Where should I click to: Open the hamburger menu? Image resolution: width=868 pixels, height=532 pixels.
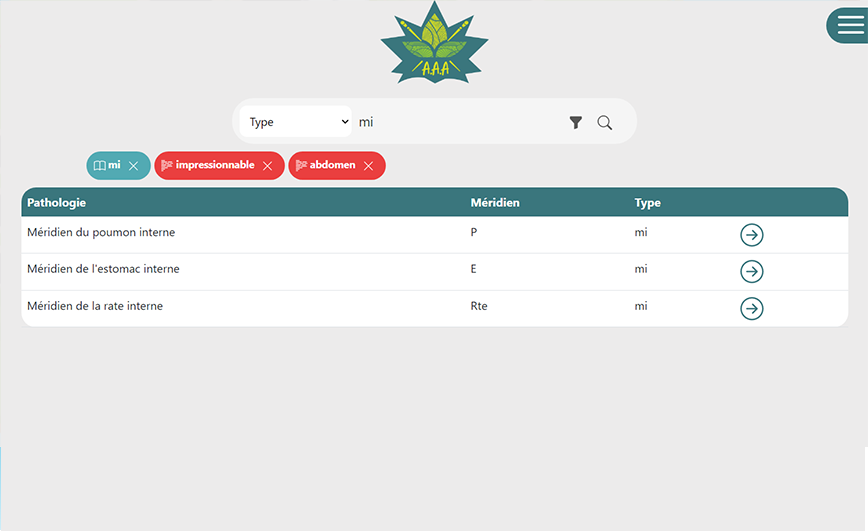(849, 26)
